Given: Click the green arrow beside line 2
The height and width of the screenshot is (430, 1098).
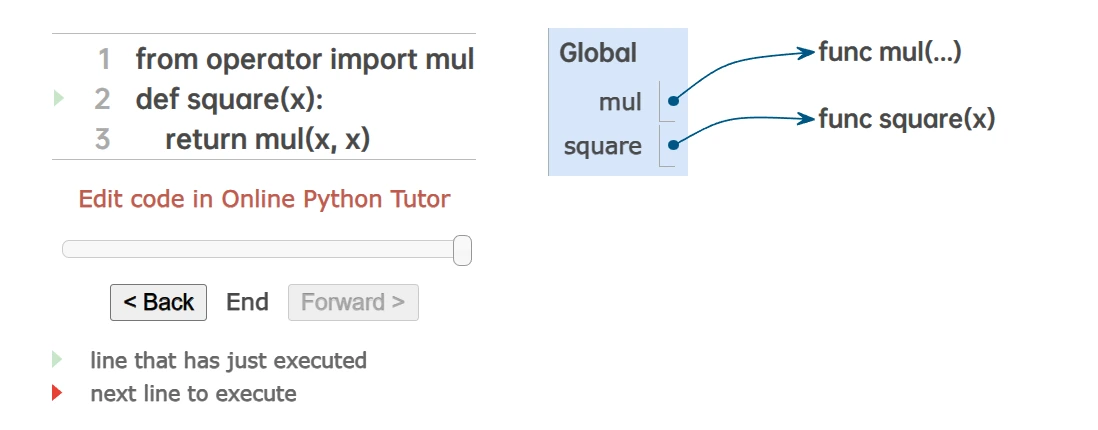Looking at the screenshot, I should click(x=58, y=98).
